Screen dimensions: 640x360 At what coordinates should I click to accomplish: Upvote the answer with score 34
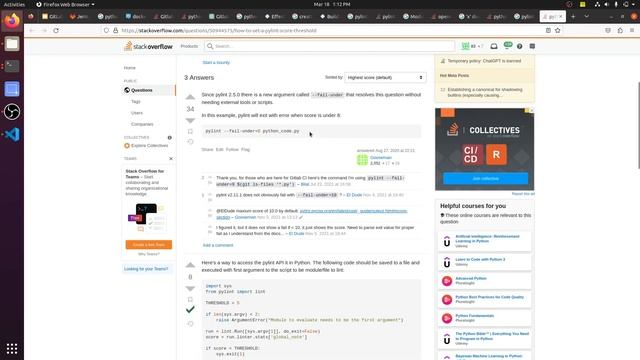click(x=190, y=97)
